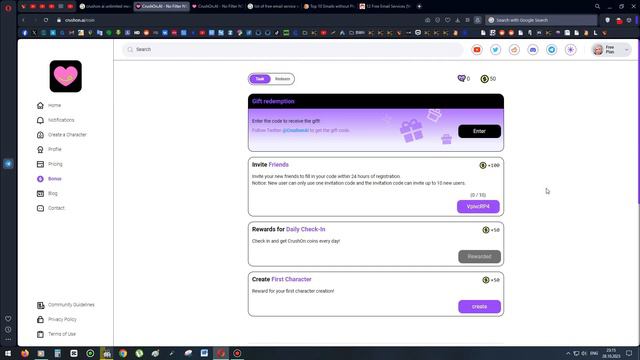Click the Twitter icon in header
The image size is (640, 360).
click(x=496, y=50)
